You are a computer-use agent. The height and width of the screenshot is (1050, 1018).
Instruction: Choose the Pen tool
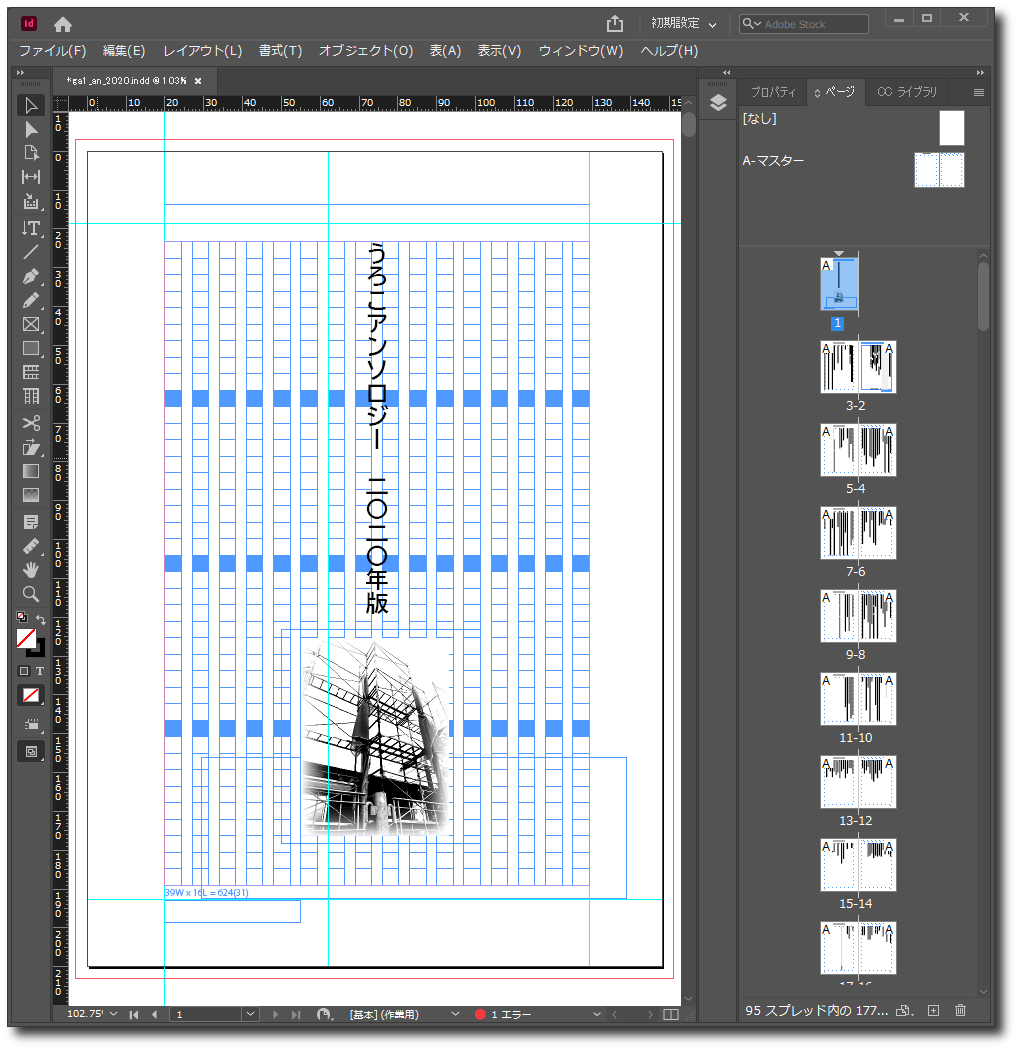[31, 276]
